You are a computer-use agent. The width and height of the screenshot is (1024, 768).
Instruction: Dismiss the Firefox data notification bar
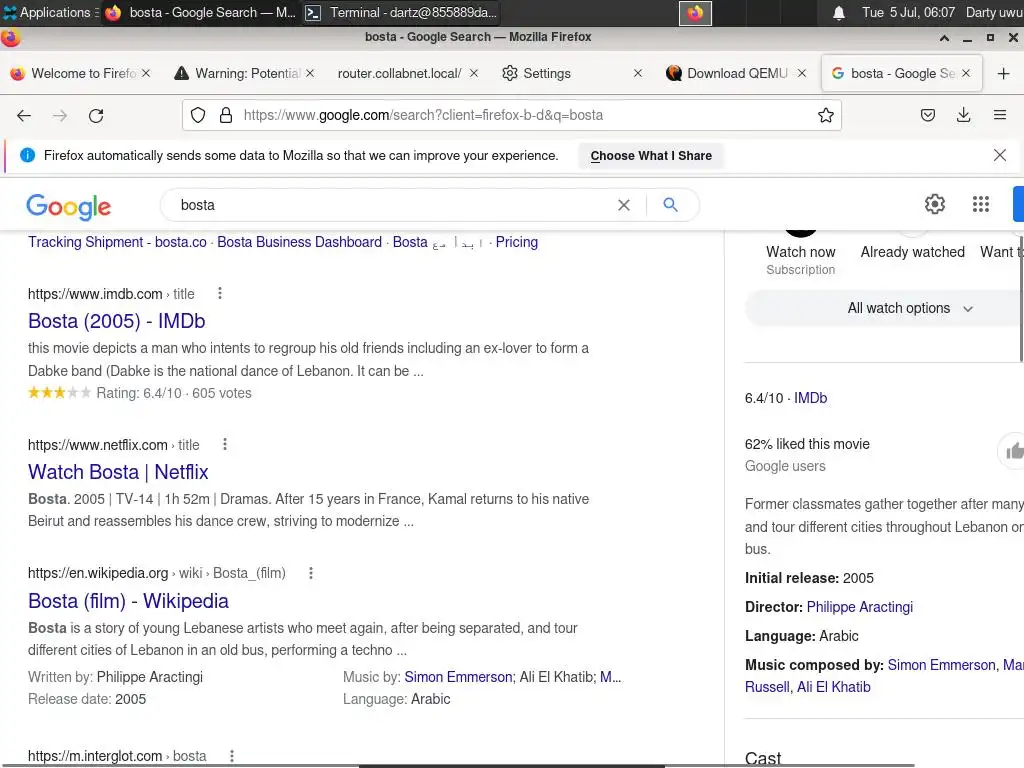click(x=999, y=155)
